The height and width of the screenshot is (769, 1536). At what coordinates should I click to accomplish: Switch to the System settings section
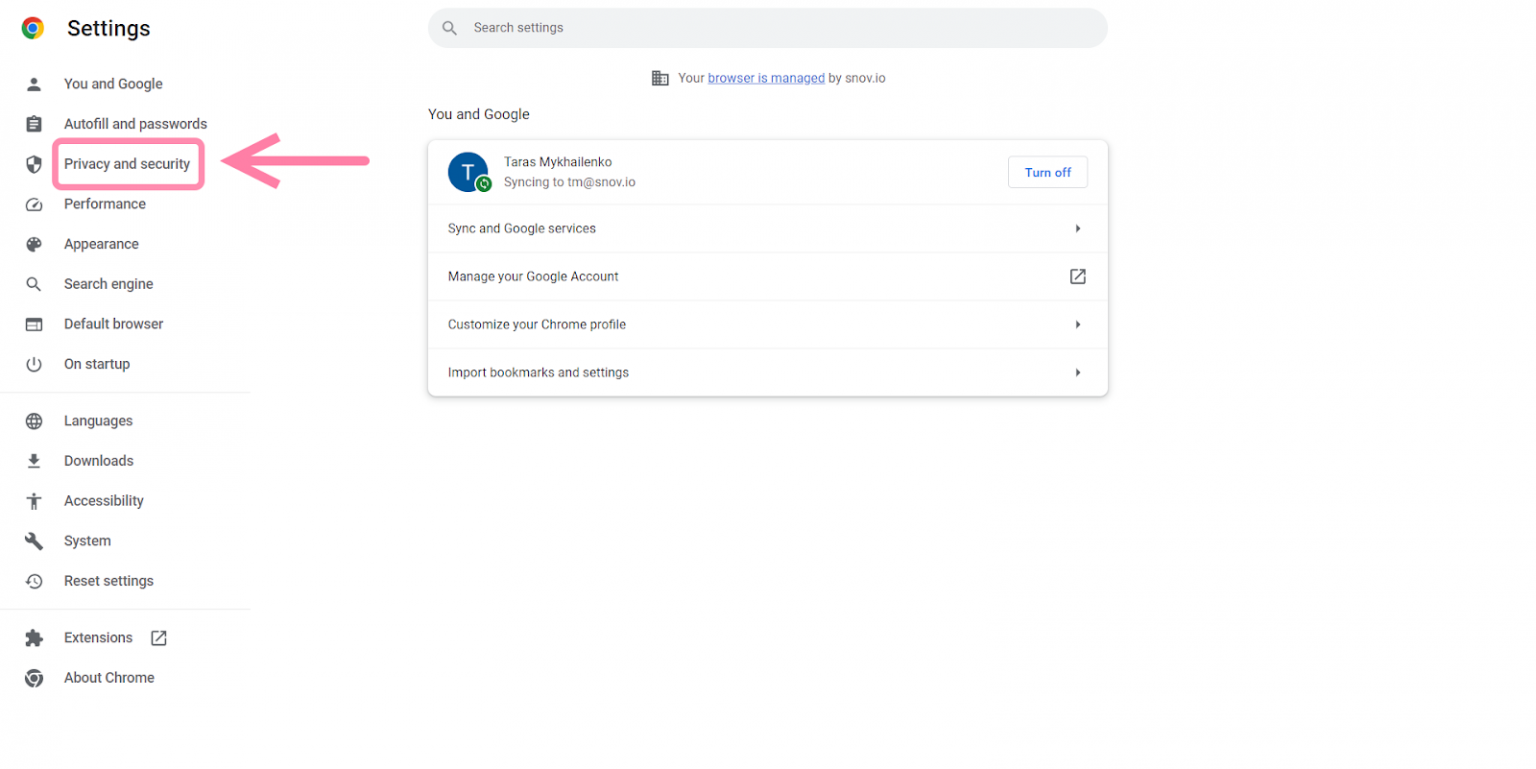[x=87, y=540]
